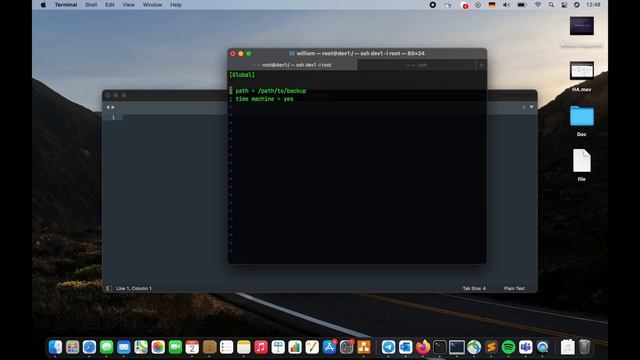Screen dimensions: 640x360
Task: Open the battery status menu
Action: [522, 5]
